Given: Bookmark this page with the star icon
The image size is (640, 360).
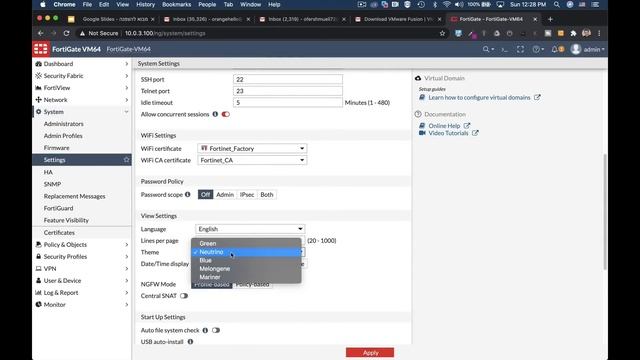Looking at the screenshot, I should click(x=442, y=33).
